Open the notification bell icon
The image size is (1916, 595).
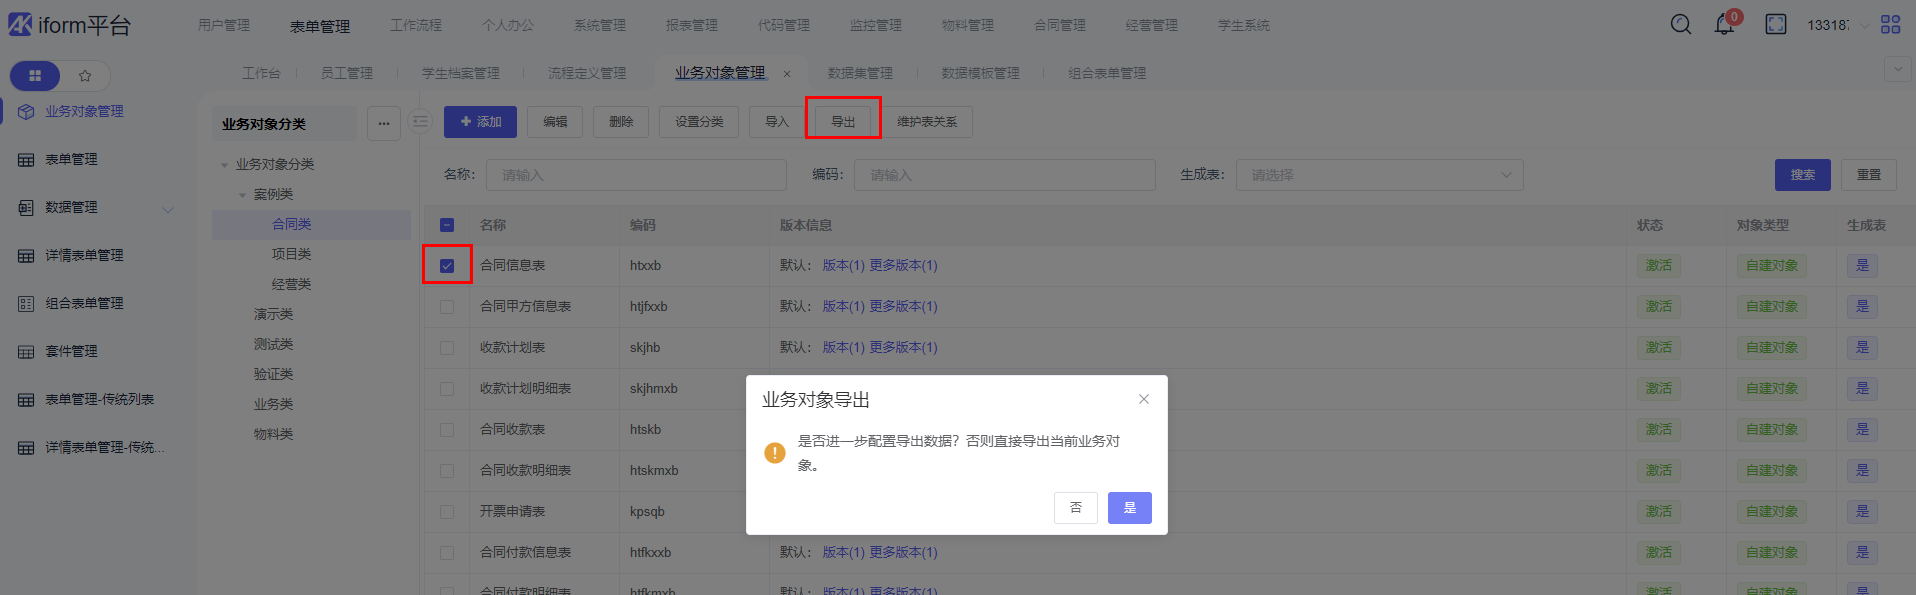pyautogui.click(x=1725, y=24)
